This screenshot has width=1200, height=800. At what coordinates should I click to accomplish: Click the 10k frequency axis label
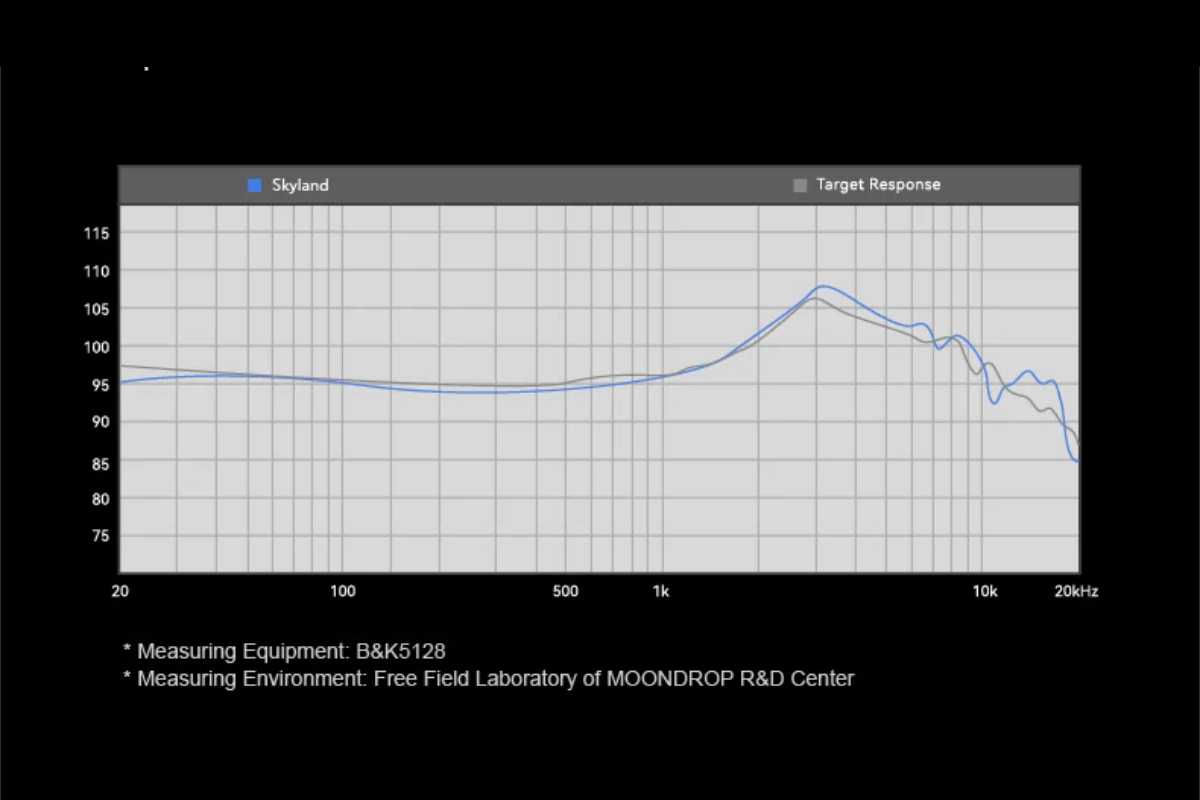(985, 591)
